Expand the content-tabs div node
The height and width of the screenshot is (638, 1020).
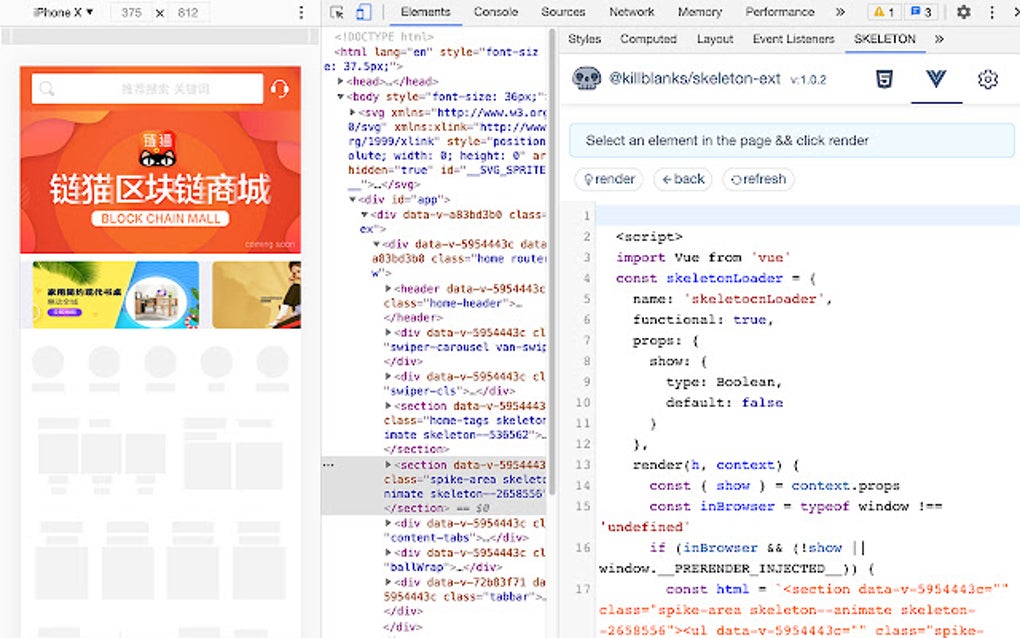click(388, 523)
